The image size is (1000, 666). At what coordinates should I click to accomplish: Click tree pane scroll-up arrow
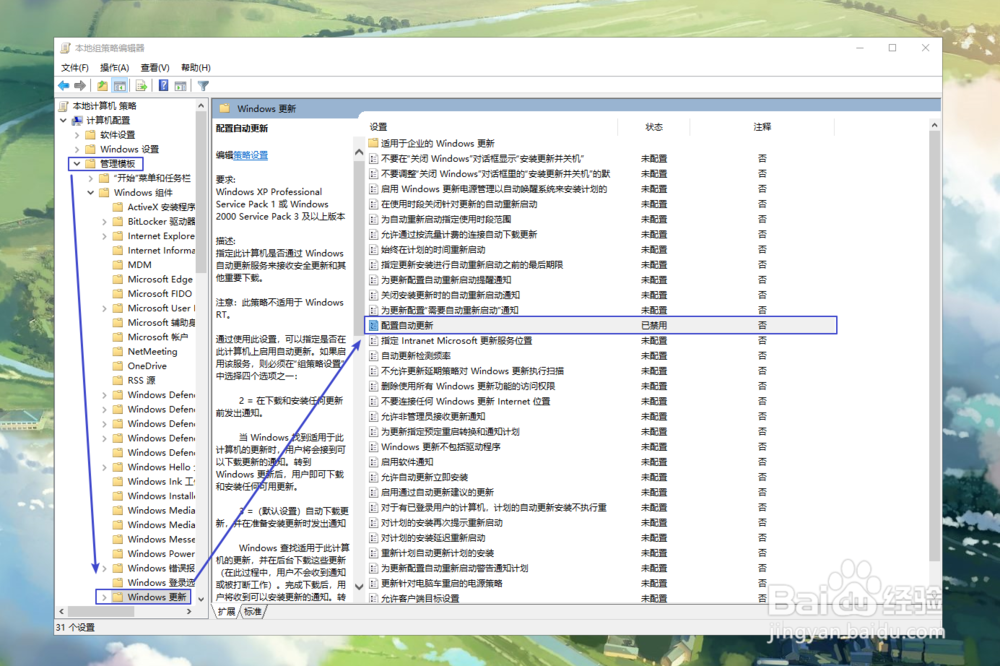coord(201,105)
